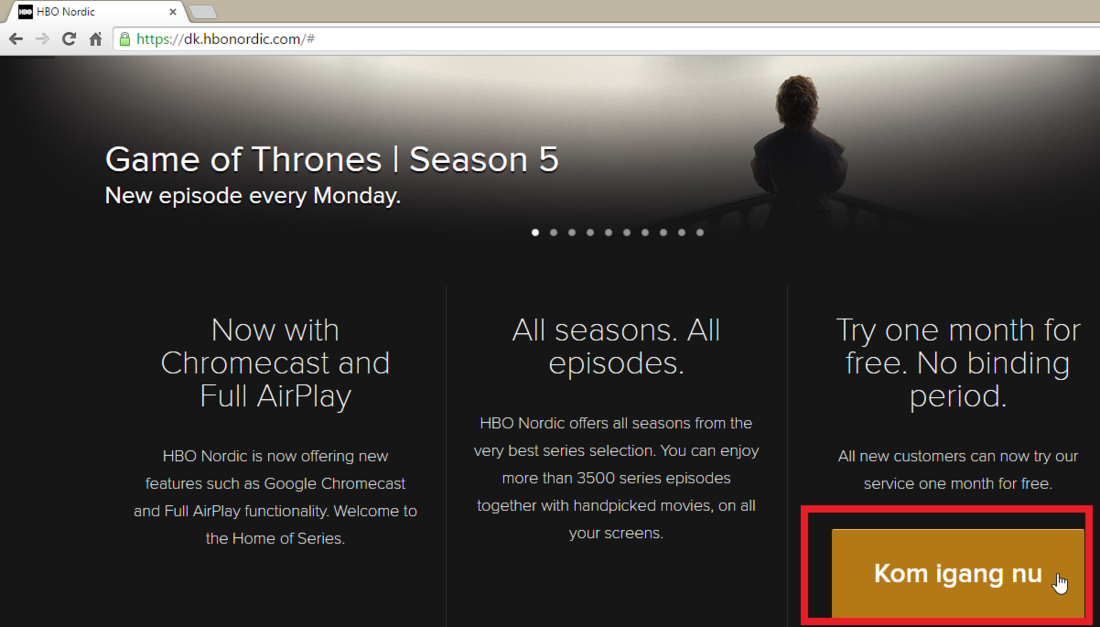1100x627 pixels.
Task: Click the Game of Thrones banner image figure
Action: (x=798, y=147)
